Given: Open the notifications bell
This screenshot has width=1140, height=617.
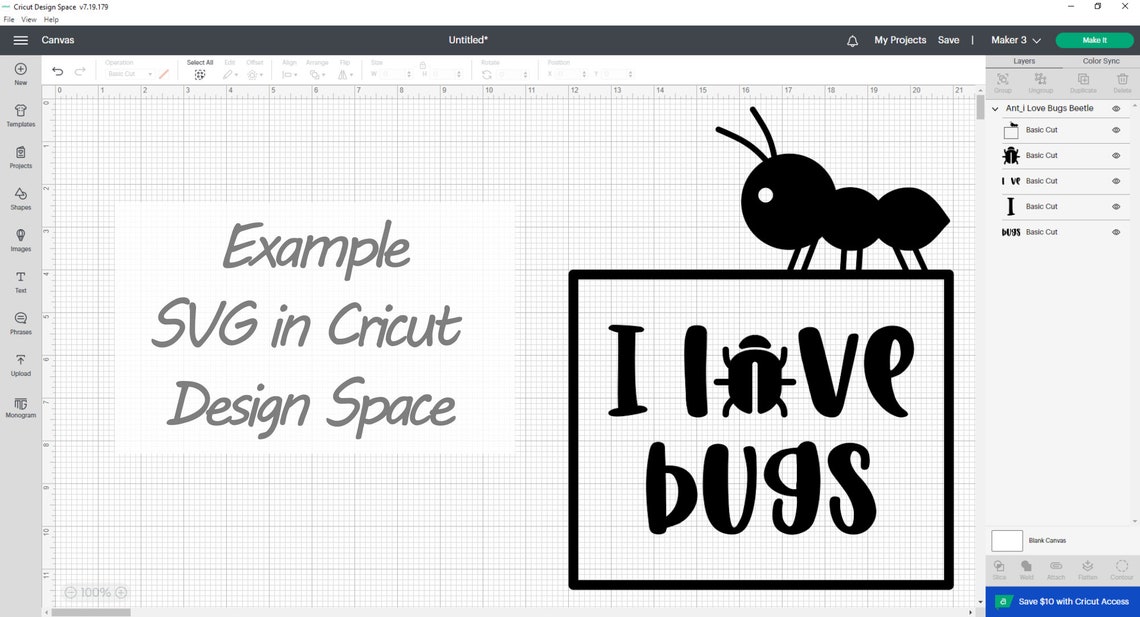Looking at the screenshot, I should [x=852, y=40].
